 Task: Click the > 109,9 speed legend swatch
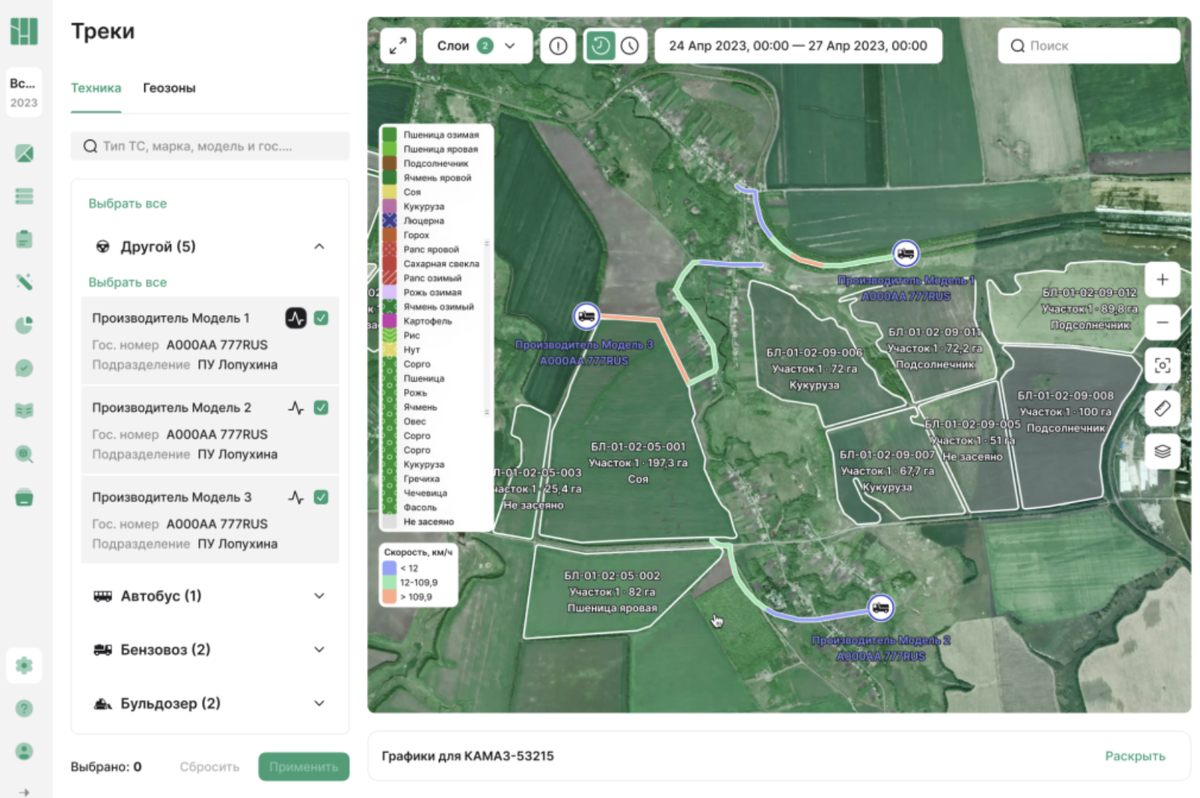point(389,596)
